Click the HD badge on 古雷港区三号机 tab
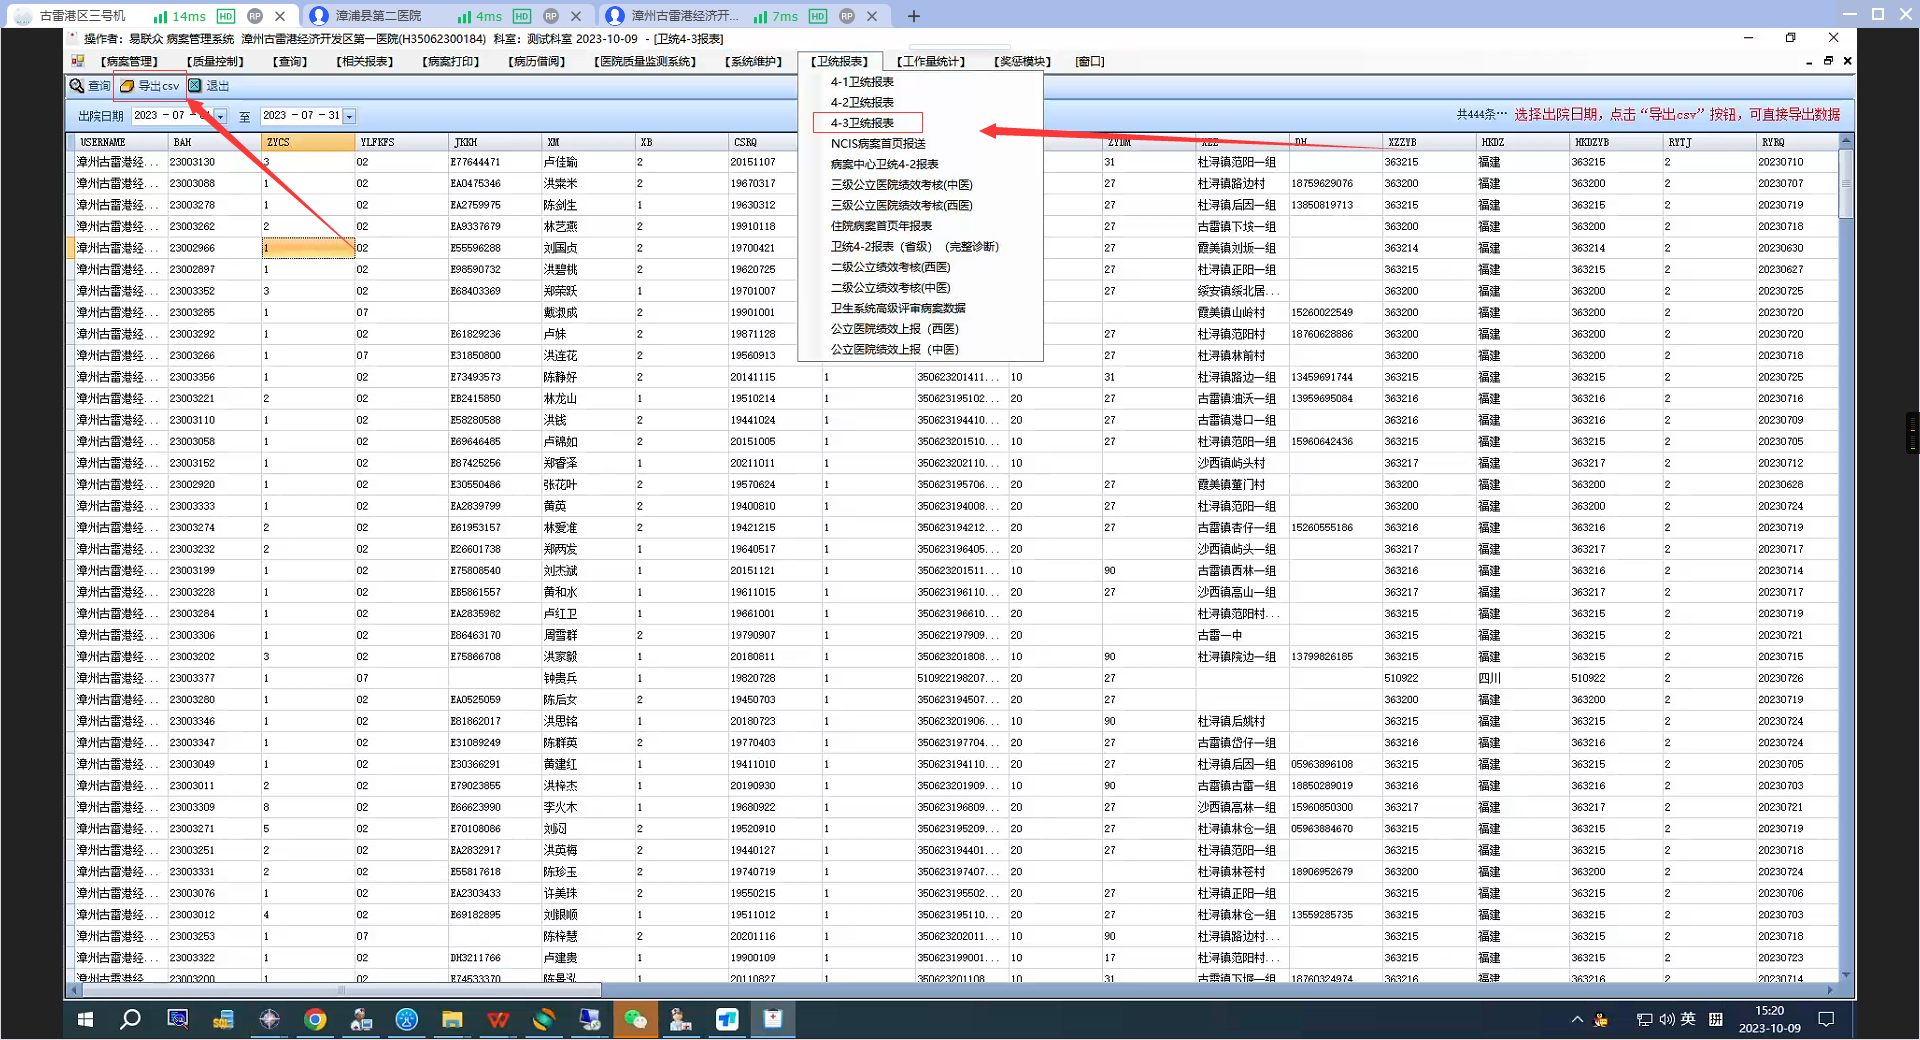Screen dimensions: 1920x1040 226,16
